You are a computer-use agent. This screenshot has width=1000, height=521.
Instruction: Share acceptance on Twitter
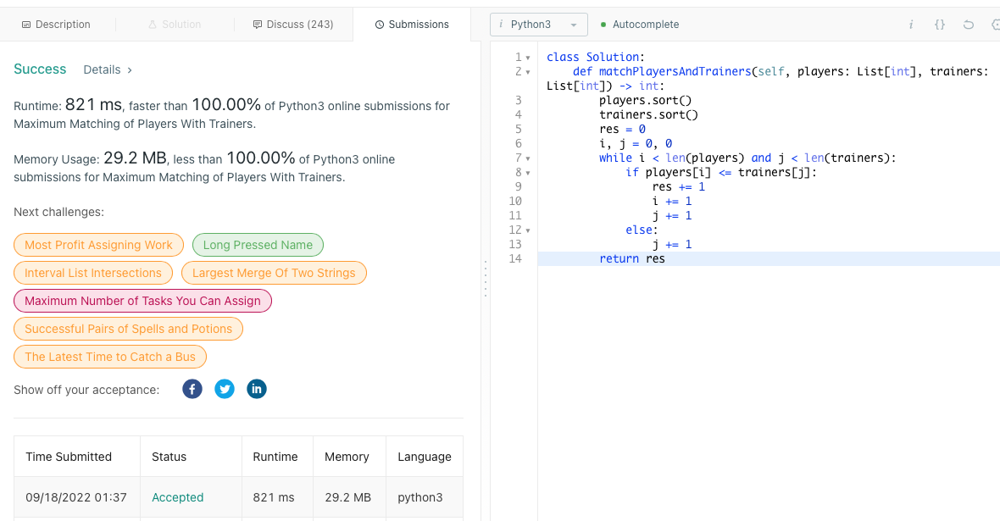(224, 389)
